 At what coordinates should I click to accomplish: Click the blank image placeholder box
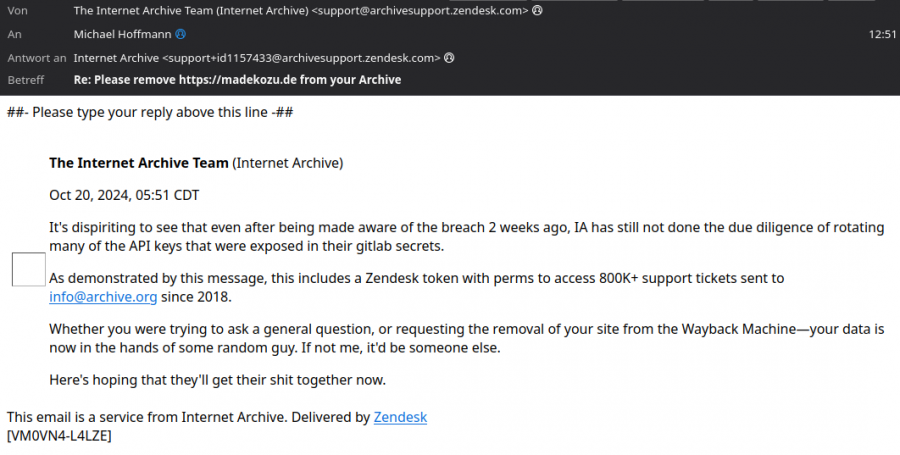(29, 269)
